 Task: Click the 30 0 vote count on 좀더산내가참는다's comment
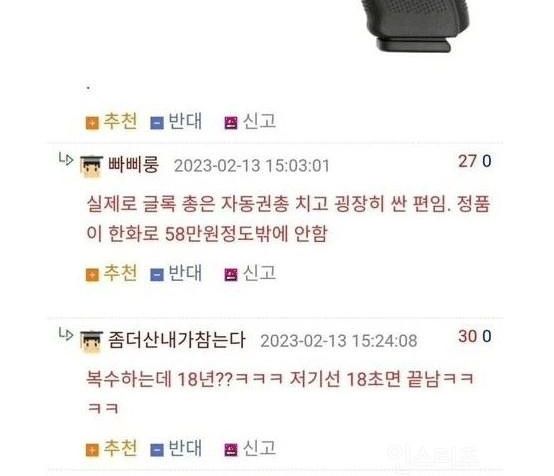[475, 336]
